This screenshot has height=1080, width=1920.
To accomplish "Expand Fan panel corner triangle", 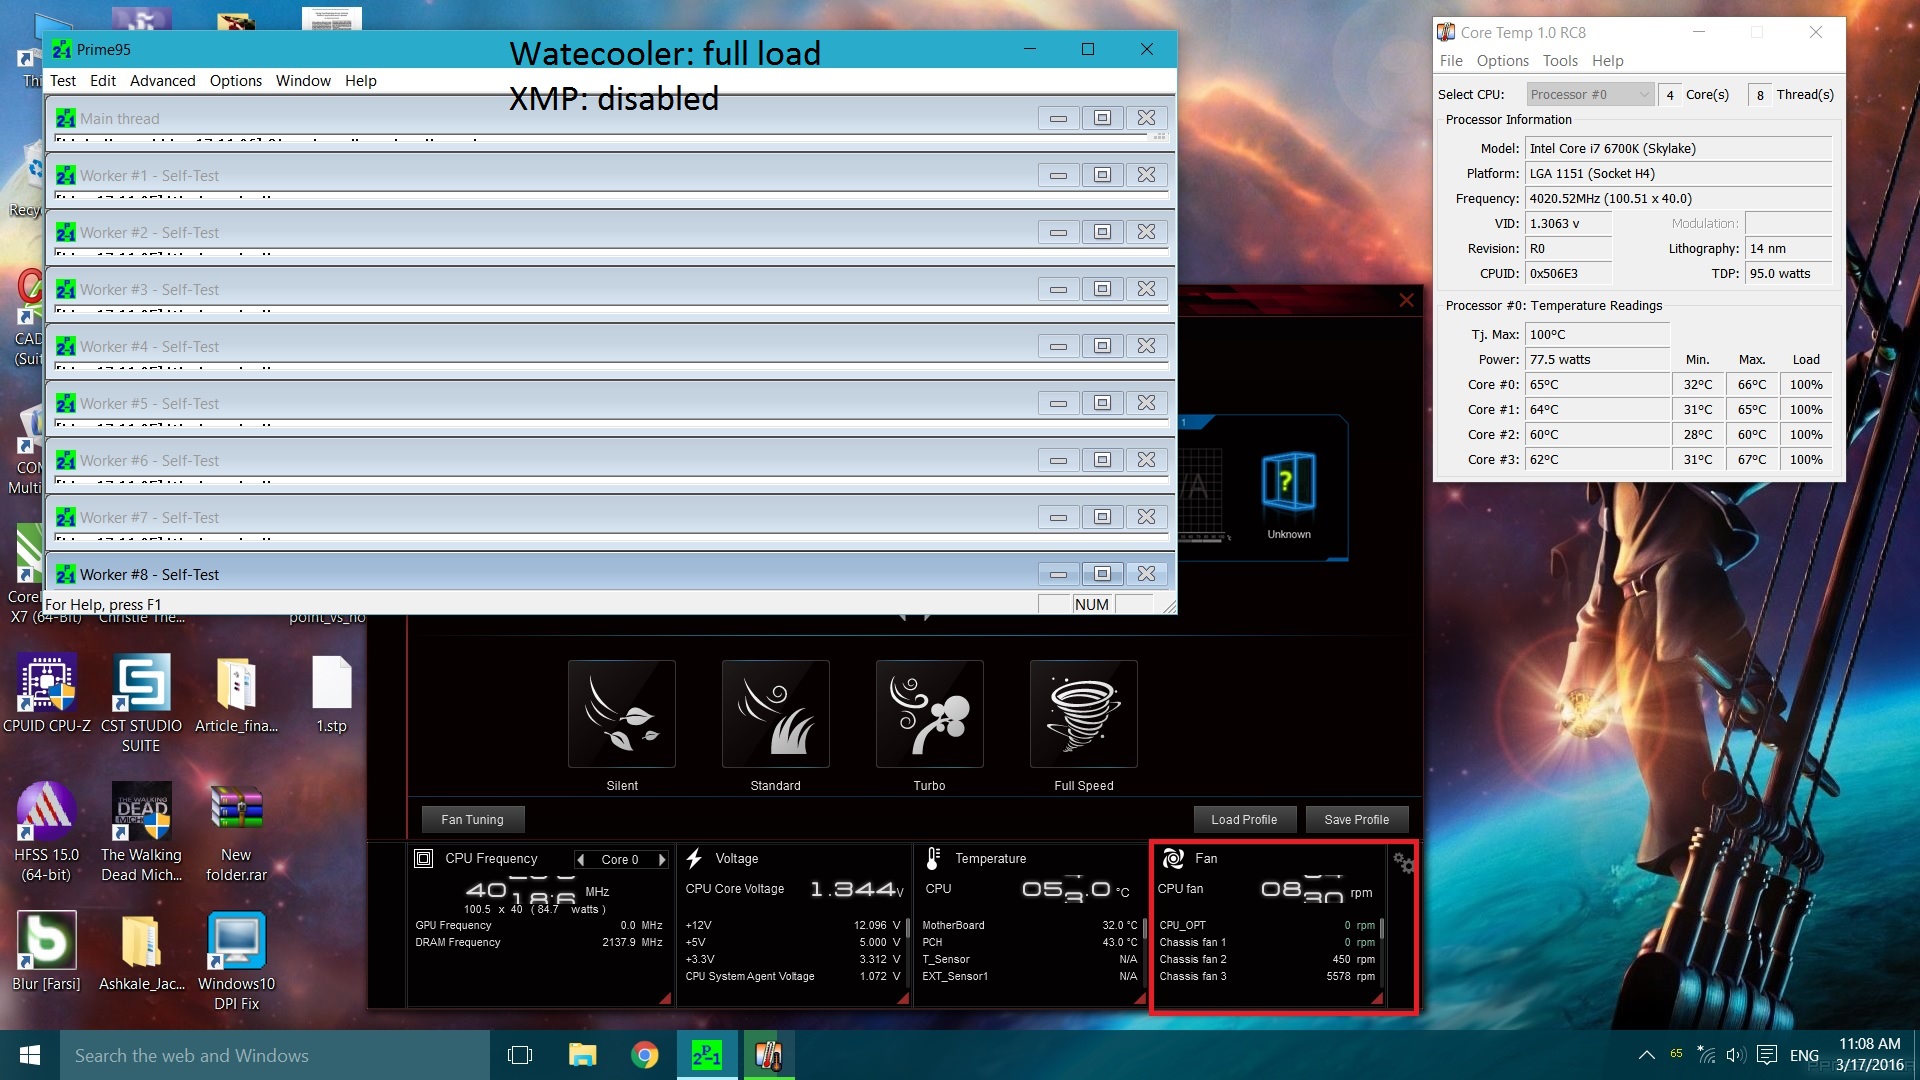I will pos(1377,998).
